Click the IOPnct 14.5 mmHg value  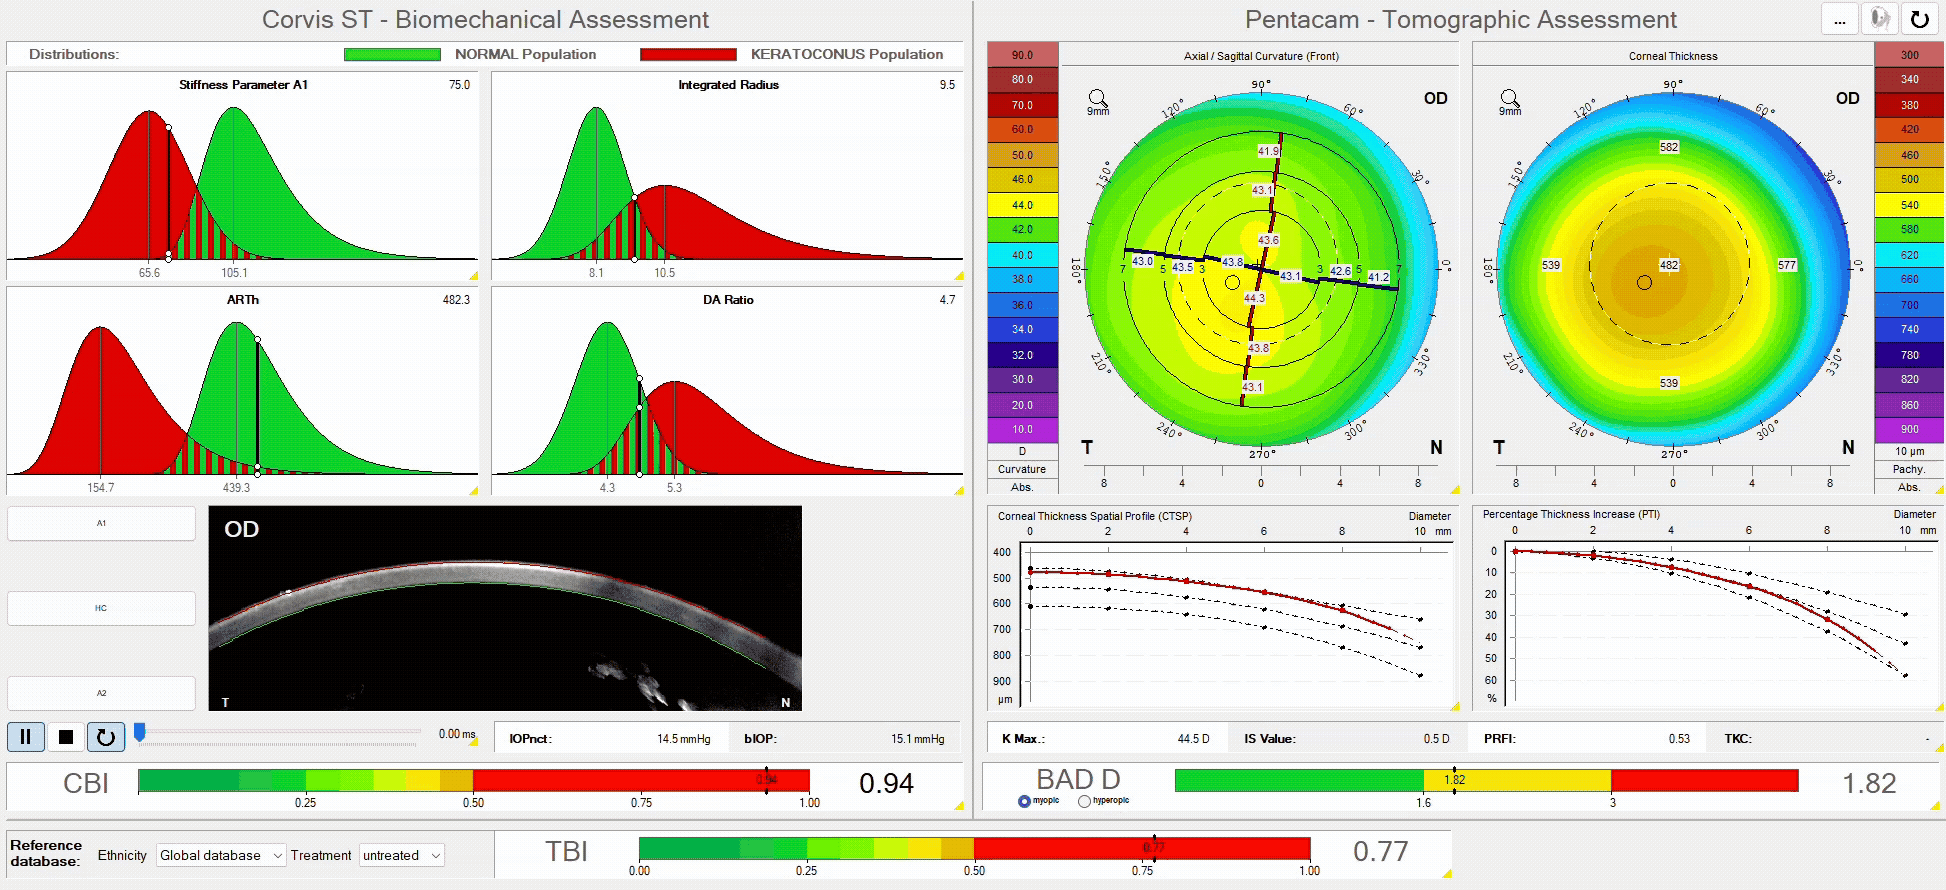(x=684, y=739)
